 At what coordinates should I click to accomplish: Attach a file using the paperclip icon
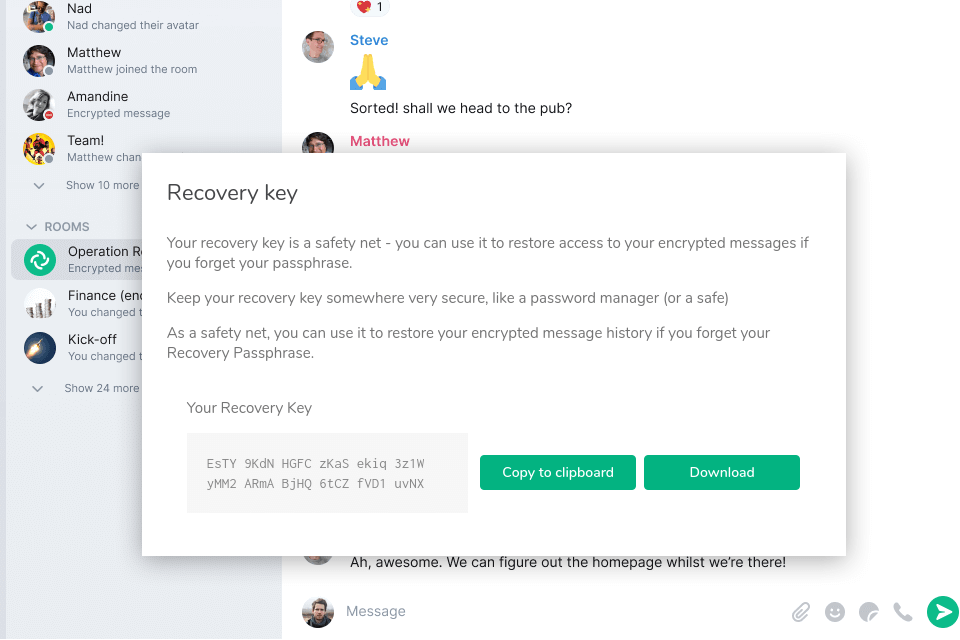pyautogui.click(x=800, y=611)
